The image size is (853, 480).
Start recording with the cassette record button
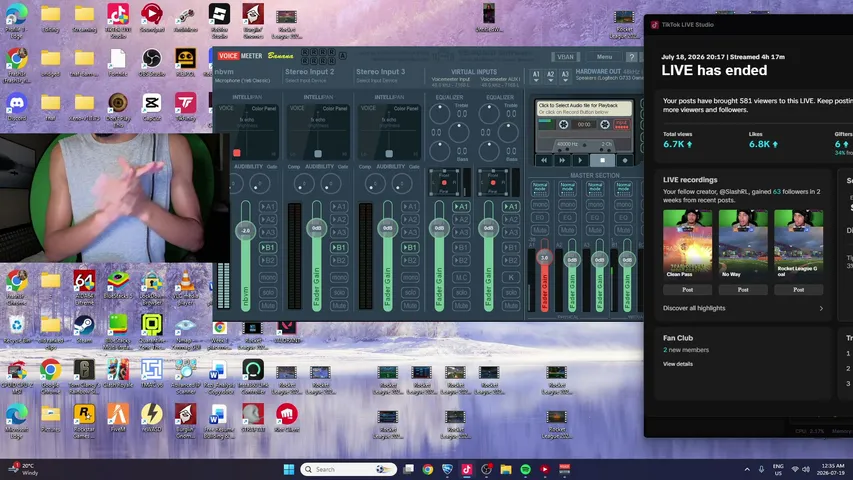(x=625, y=161)
